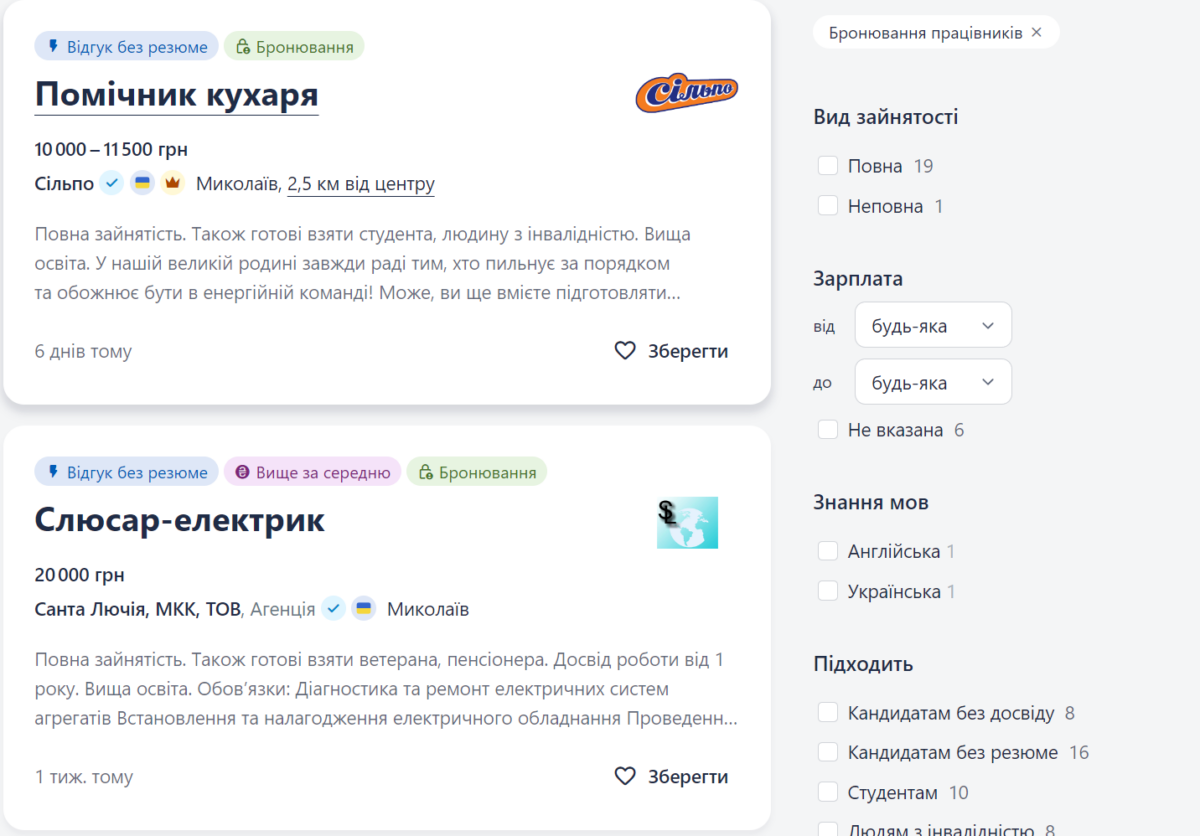The width and height of the screenshot is (1200, 836).
Task: Click the Санта Лючія globe logo
Action: coord(687,523)
